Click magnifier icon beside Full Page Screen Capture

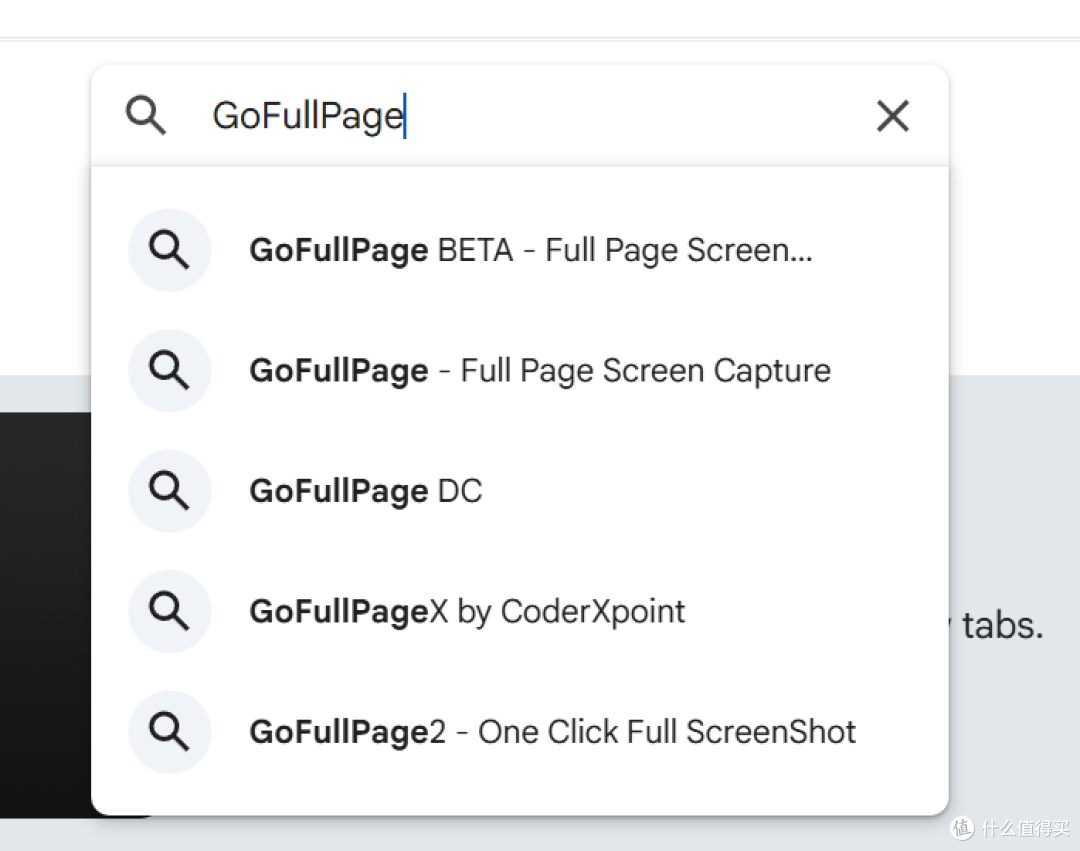coord(169,370)
